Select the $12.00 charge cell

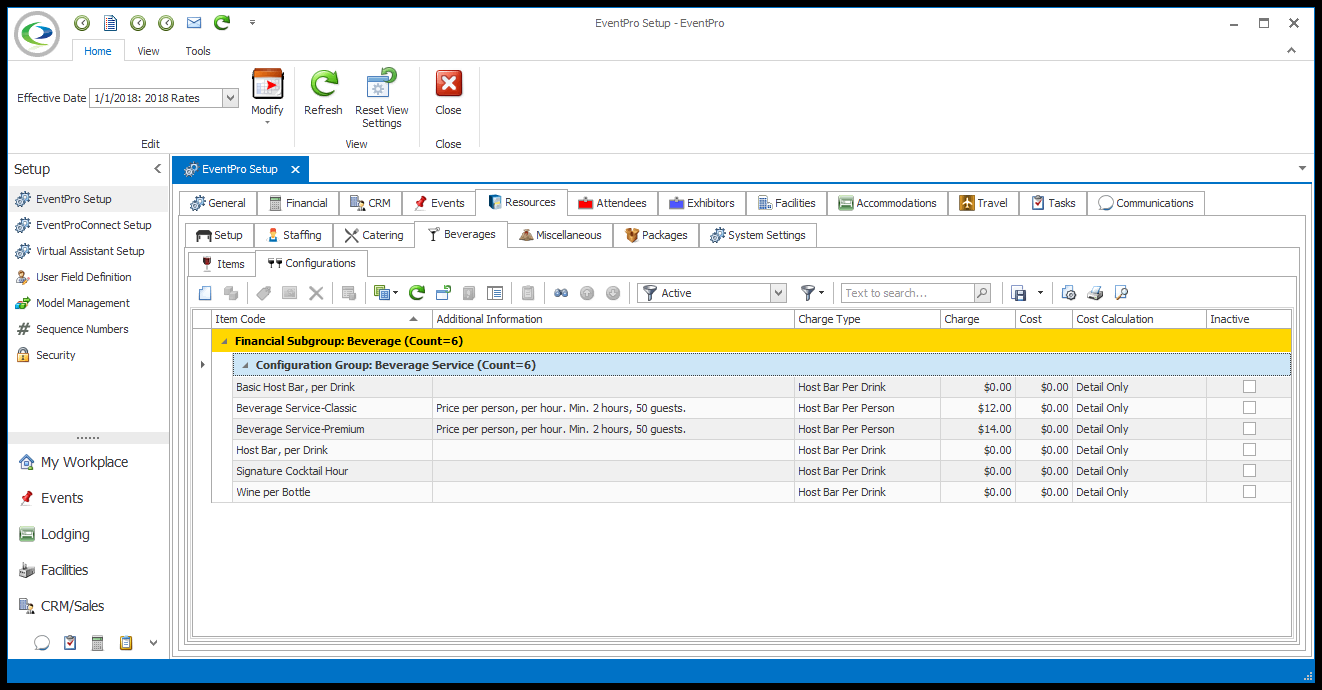(x=977, y=408)
